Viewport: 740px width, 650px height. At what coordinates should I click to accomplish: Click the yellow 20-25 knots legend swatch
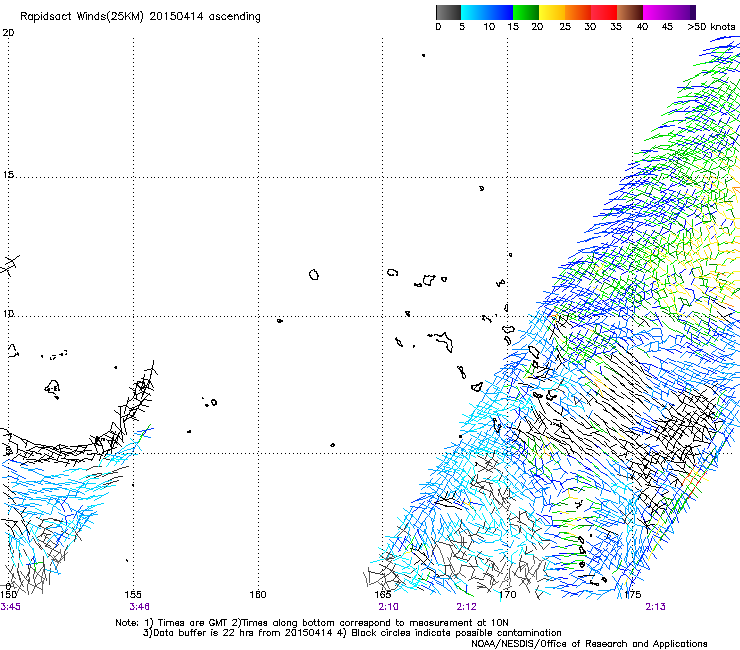(x=552, y=12)
